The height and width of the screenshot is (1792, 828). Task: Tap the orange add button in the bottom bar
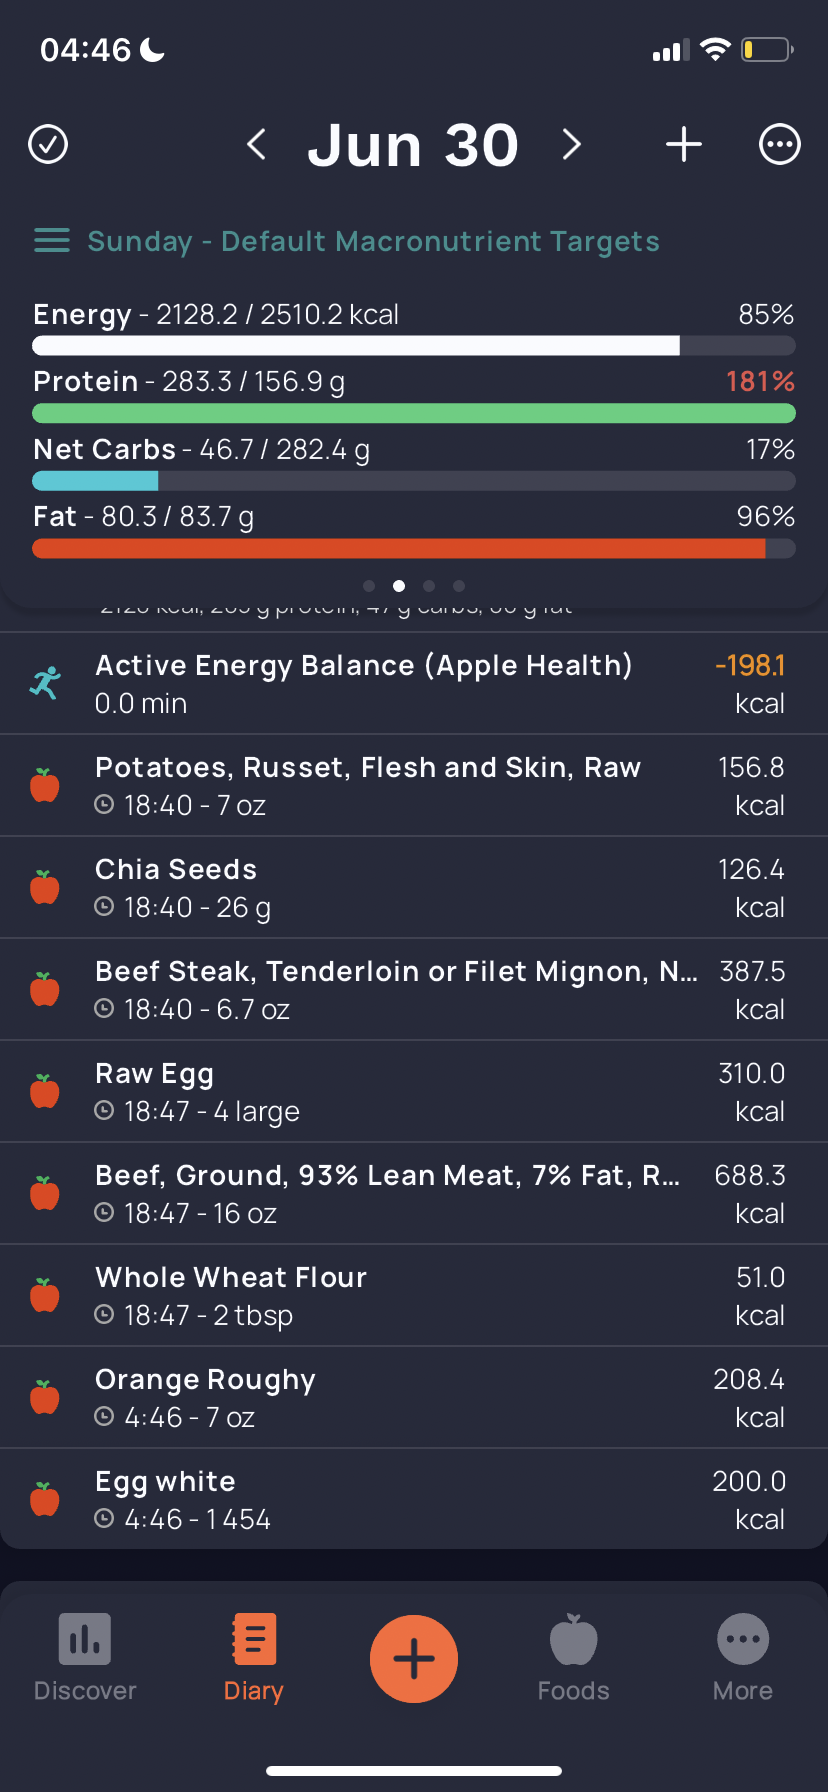click(414, 1659)
